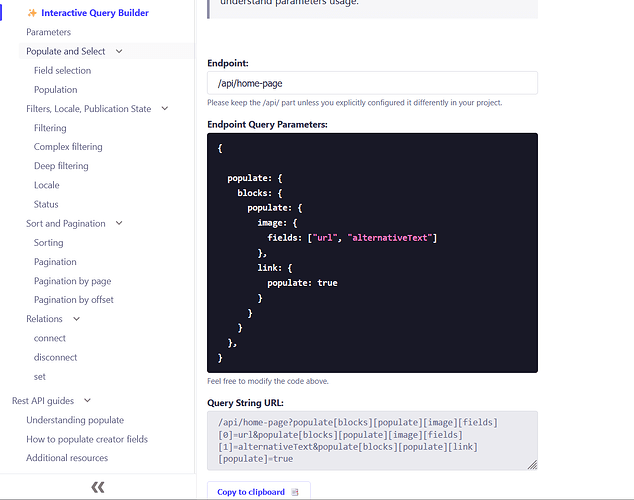Select Deep filtering in the sidebar
The height and width of the screenshot is (500, 634).
61,166
